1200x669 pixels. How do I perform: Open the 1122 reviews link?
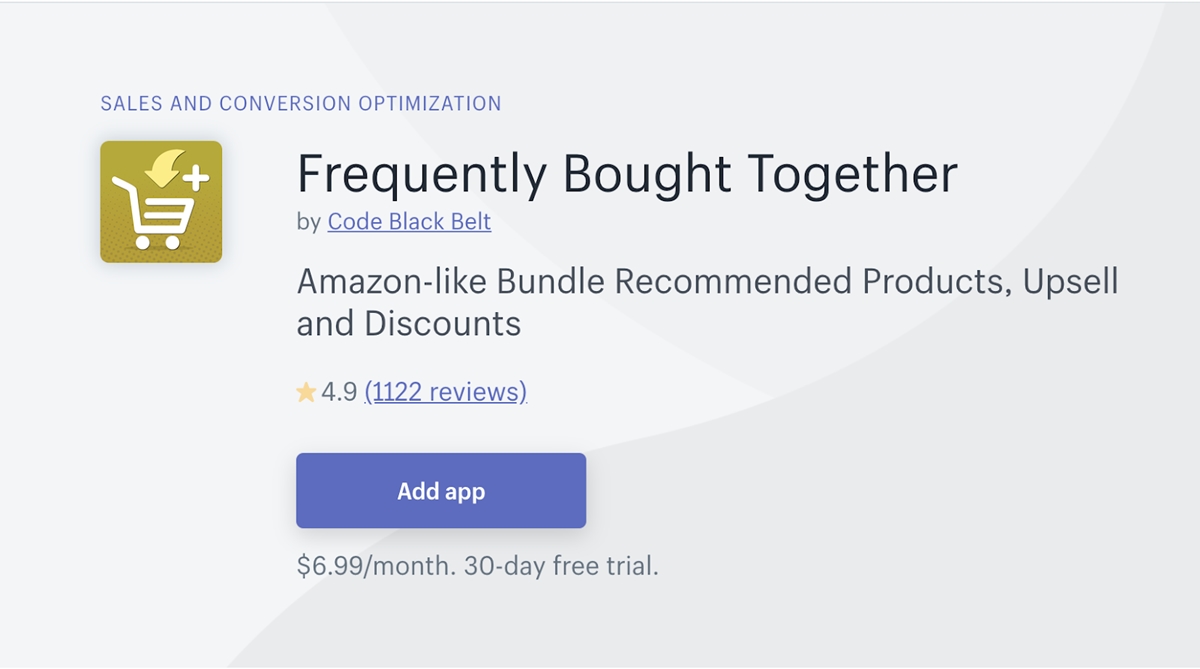coord(446,392)
